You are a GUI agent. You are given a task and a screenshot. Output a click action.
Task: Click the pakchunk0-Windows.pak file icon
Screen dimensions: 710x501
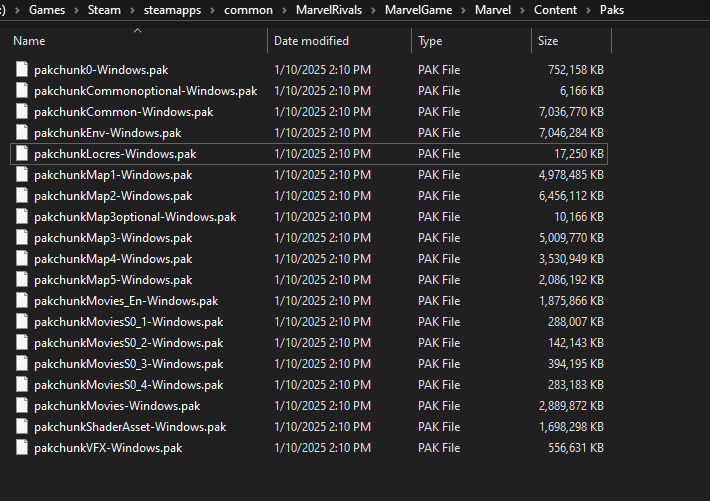[x=22, y=69]
